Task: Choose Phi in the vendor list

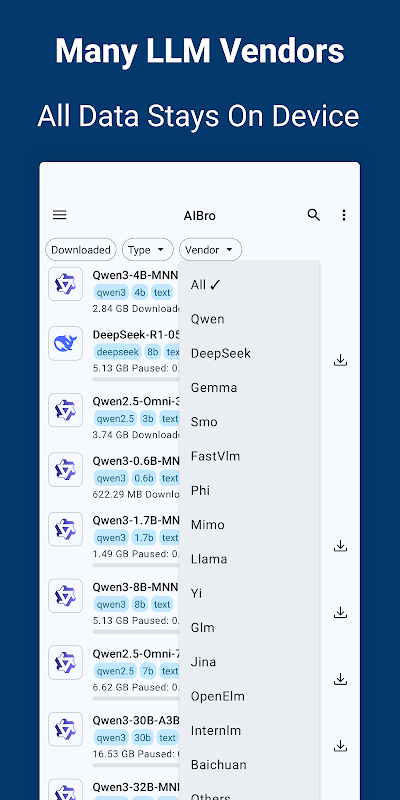Action: tap(249, 490)
